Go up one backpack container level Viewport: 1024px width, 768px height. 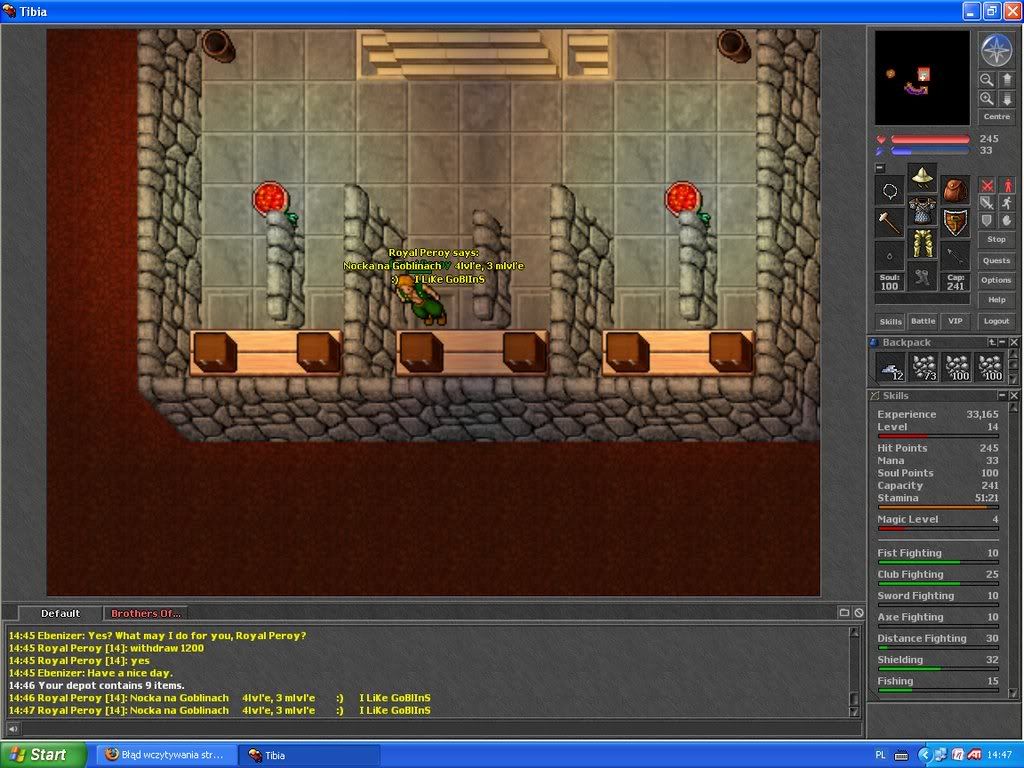[993, 342]
